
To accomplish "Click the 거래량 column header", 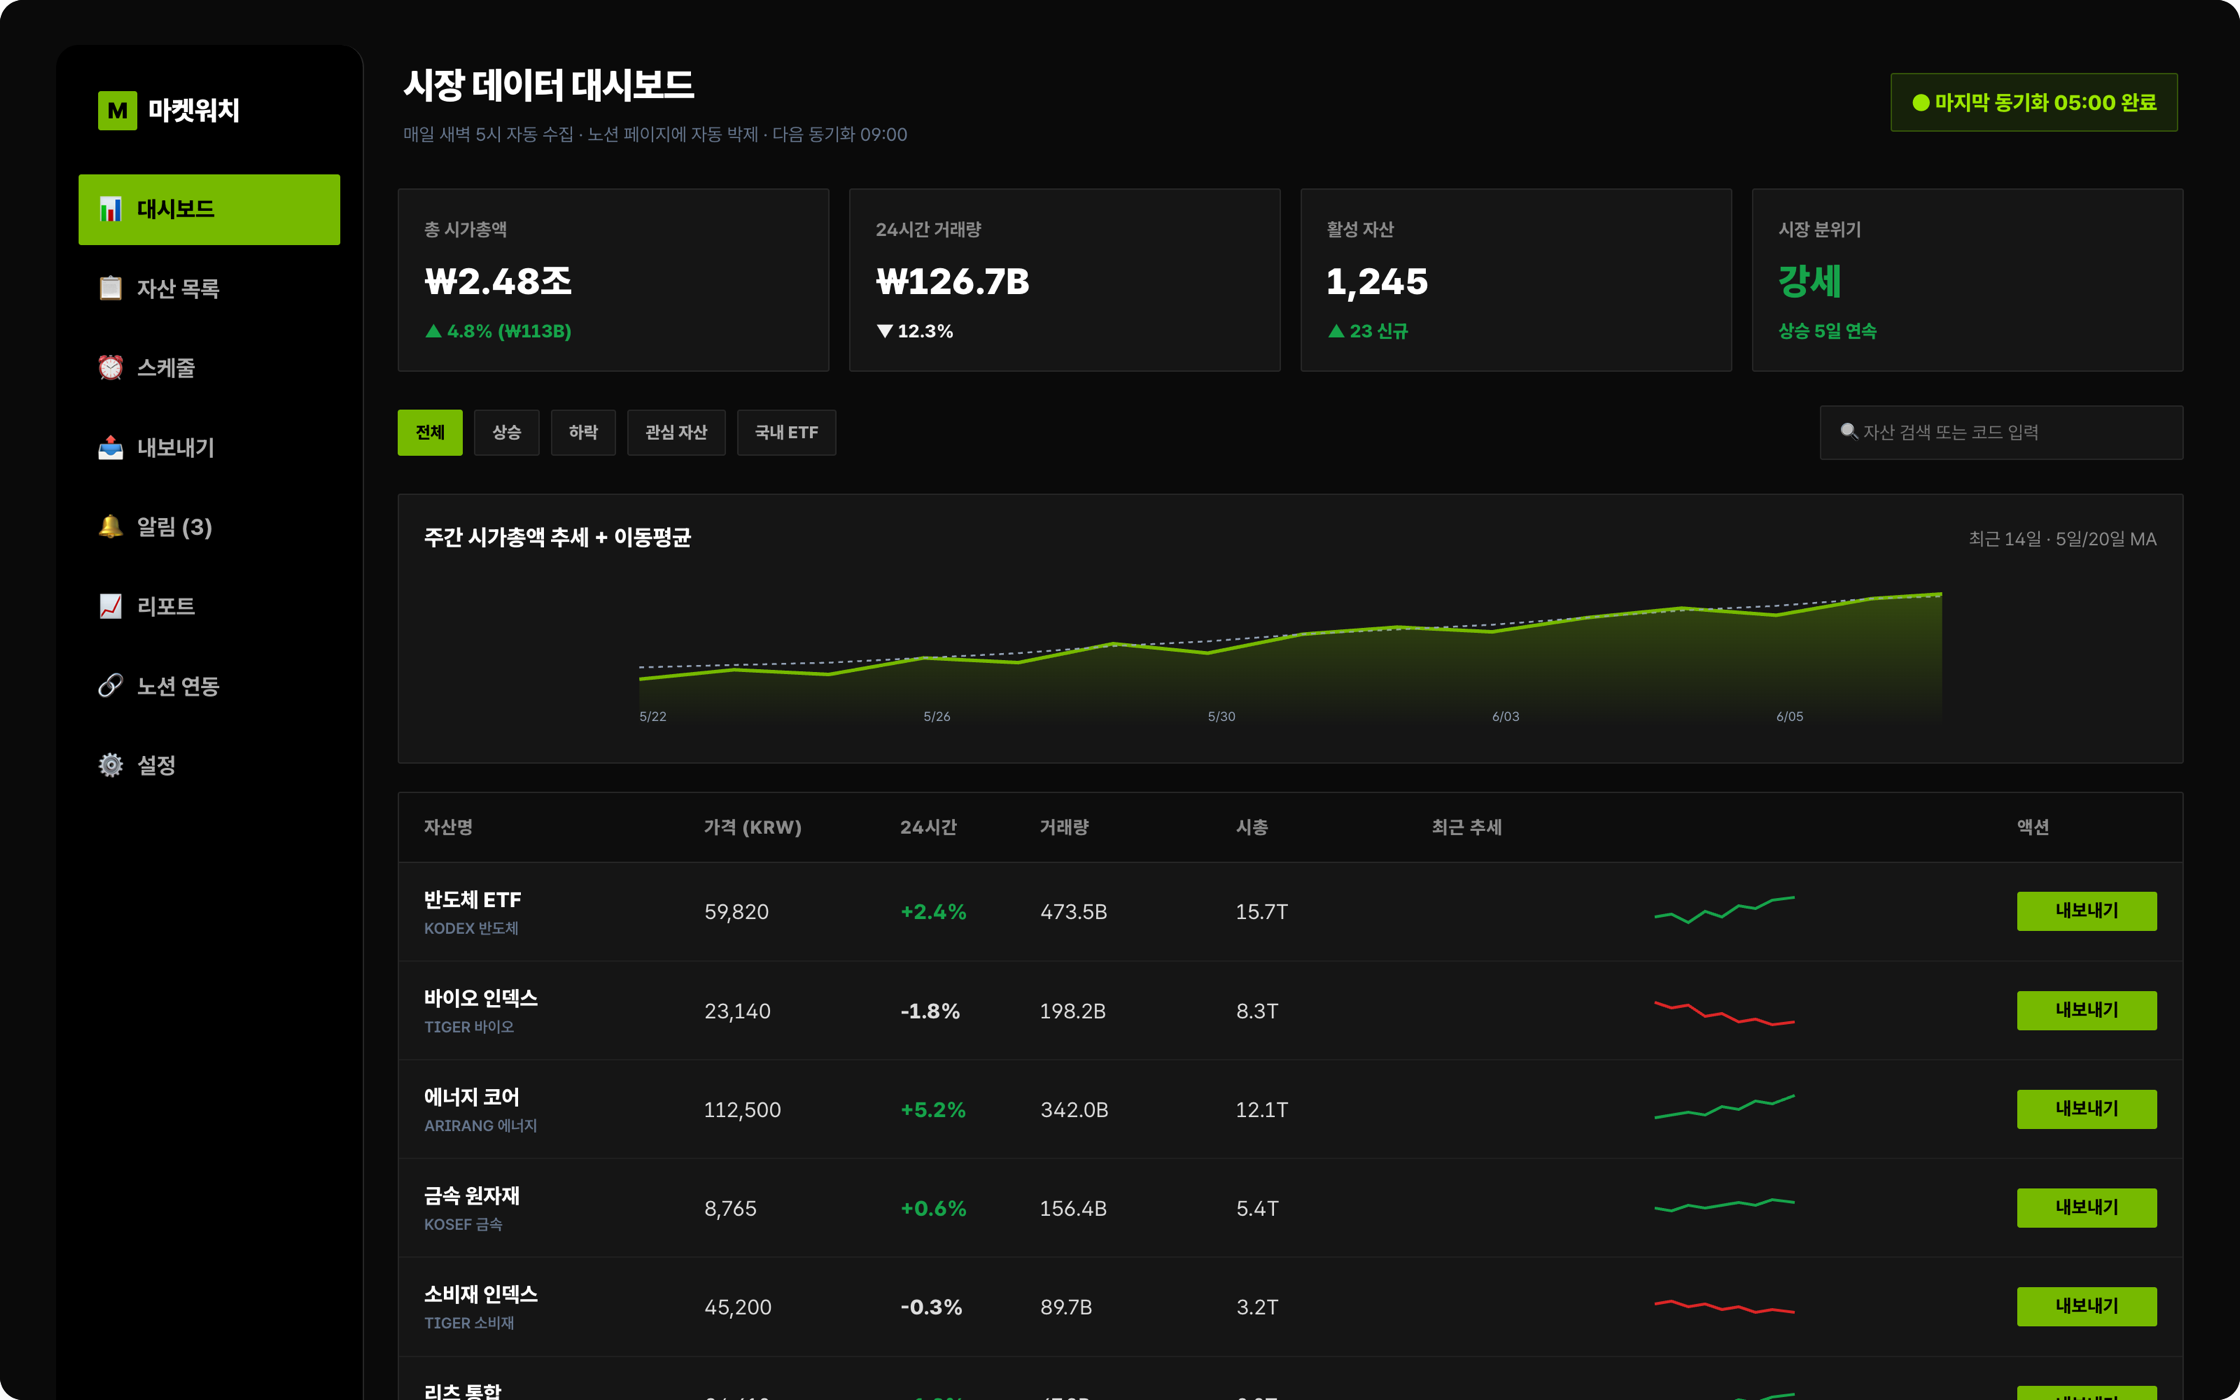I will tap(1064, 827).
